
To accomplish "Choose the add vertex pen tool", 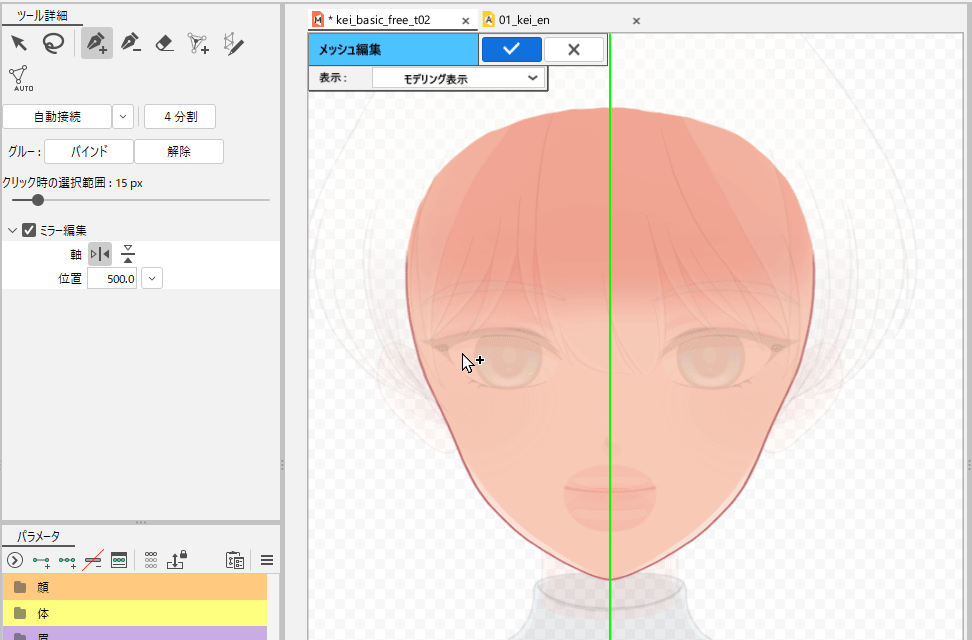I will pyautogui.click(x=96, y=43).
